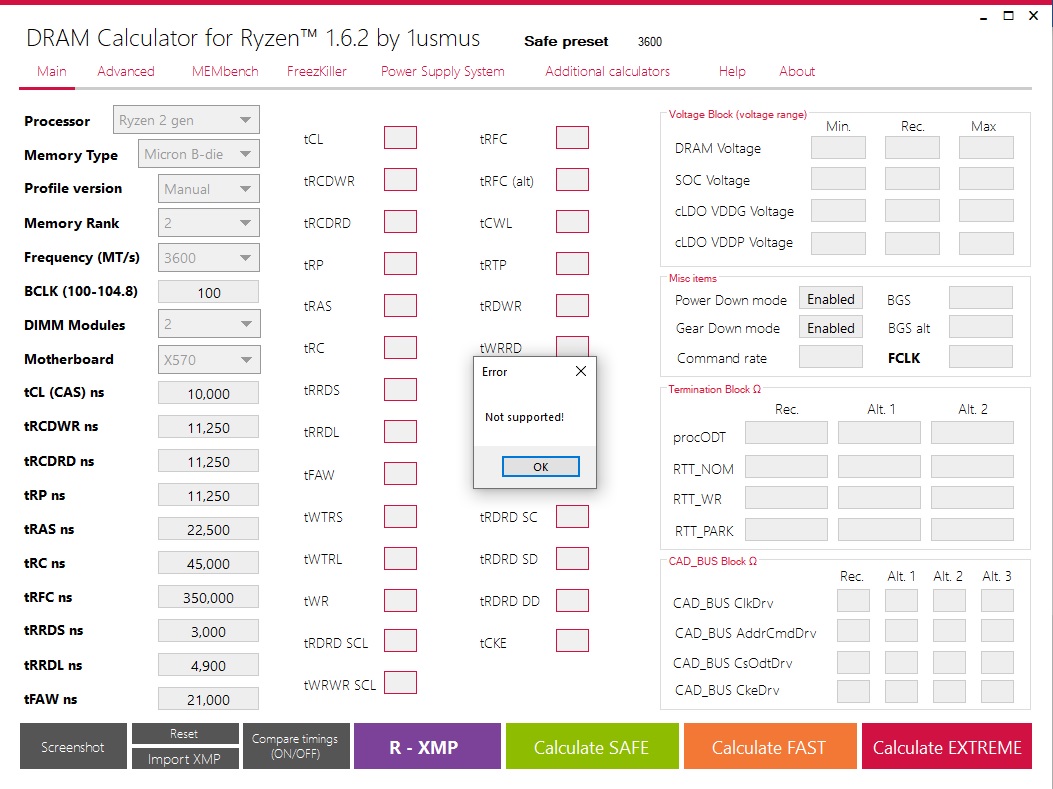1053x789 pixels.
Task: Open the FreezKiller tab
Action: [317, 71]
